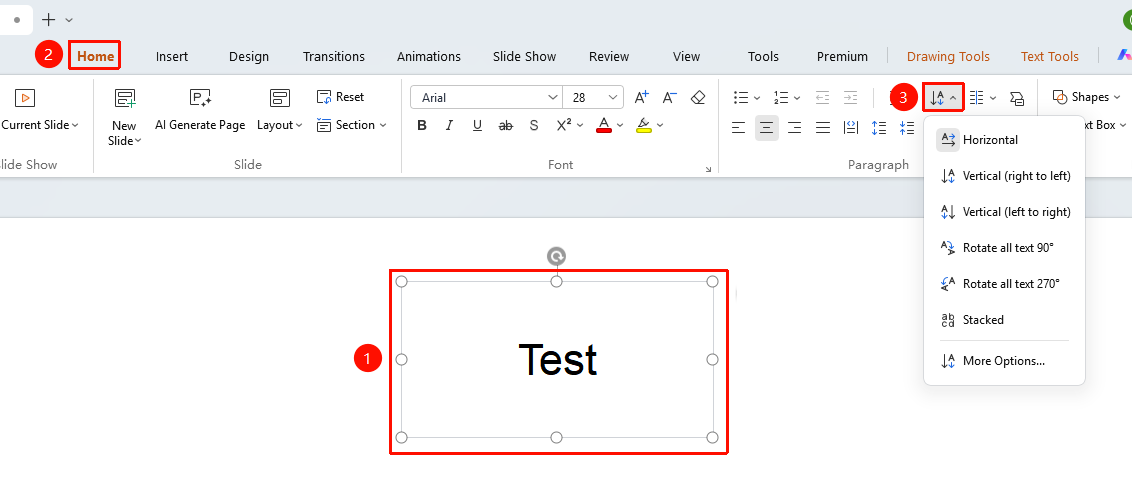1132x498 pixels.
Task: Expand the numbering dropdown arrow
Action: [x=797, y=97]
